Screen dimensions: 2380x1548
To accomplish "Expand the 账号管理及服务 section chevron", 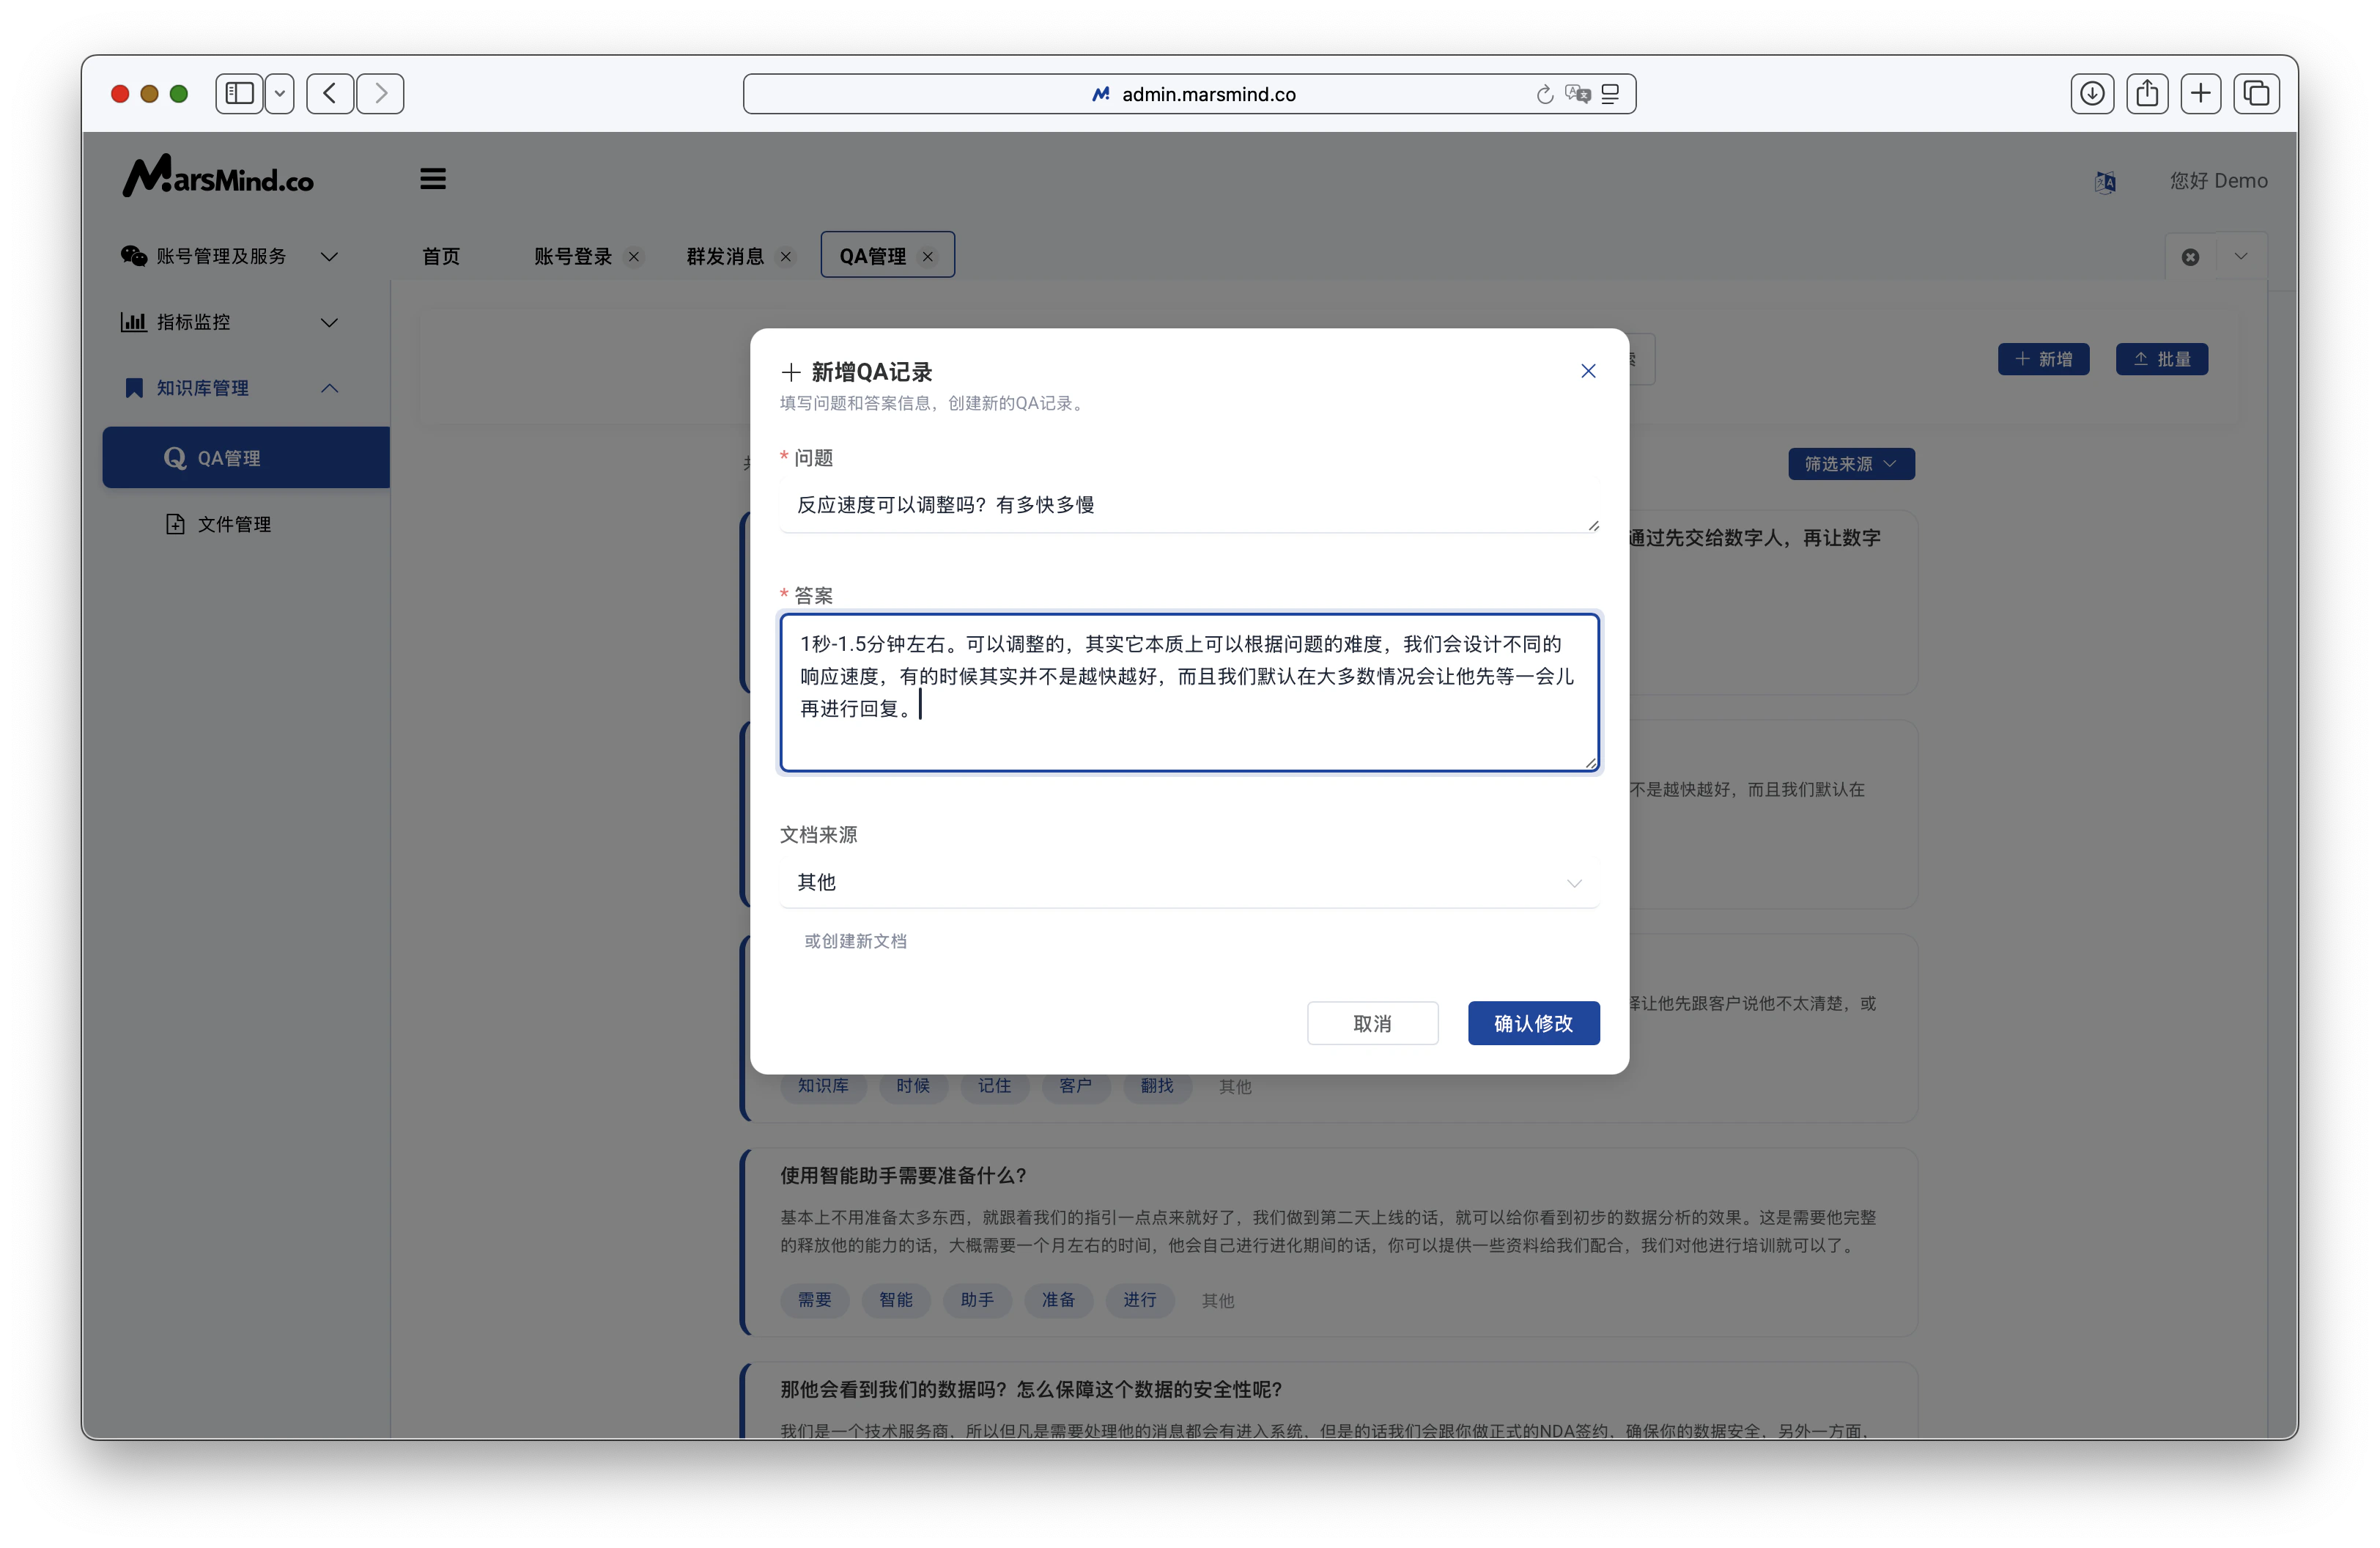I will pyautogui.click(x=330, y=256).
